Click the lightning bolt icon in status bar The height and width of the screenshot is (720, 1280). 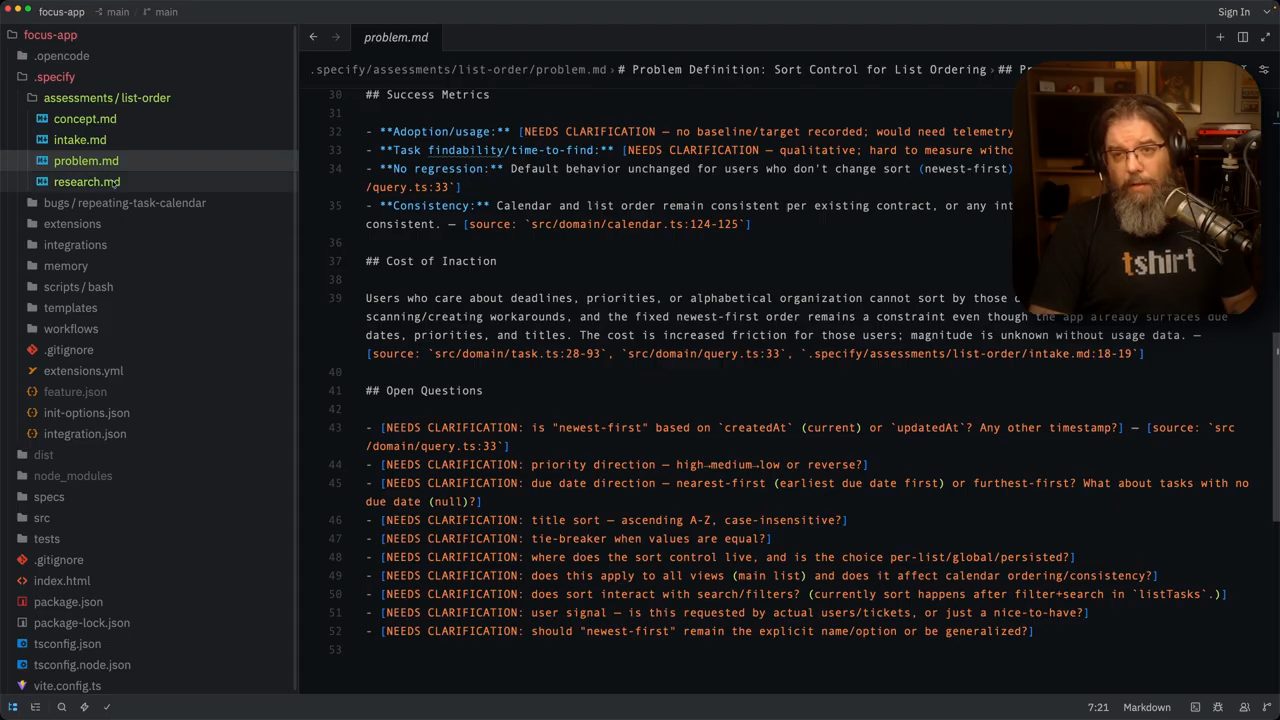tap(84, 707)
